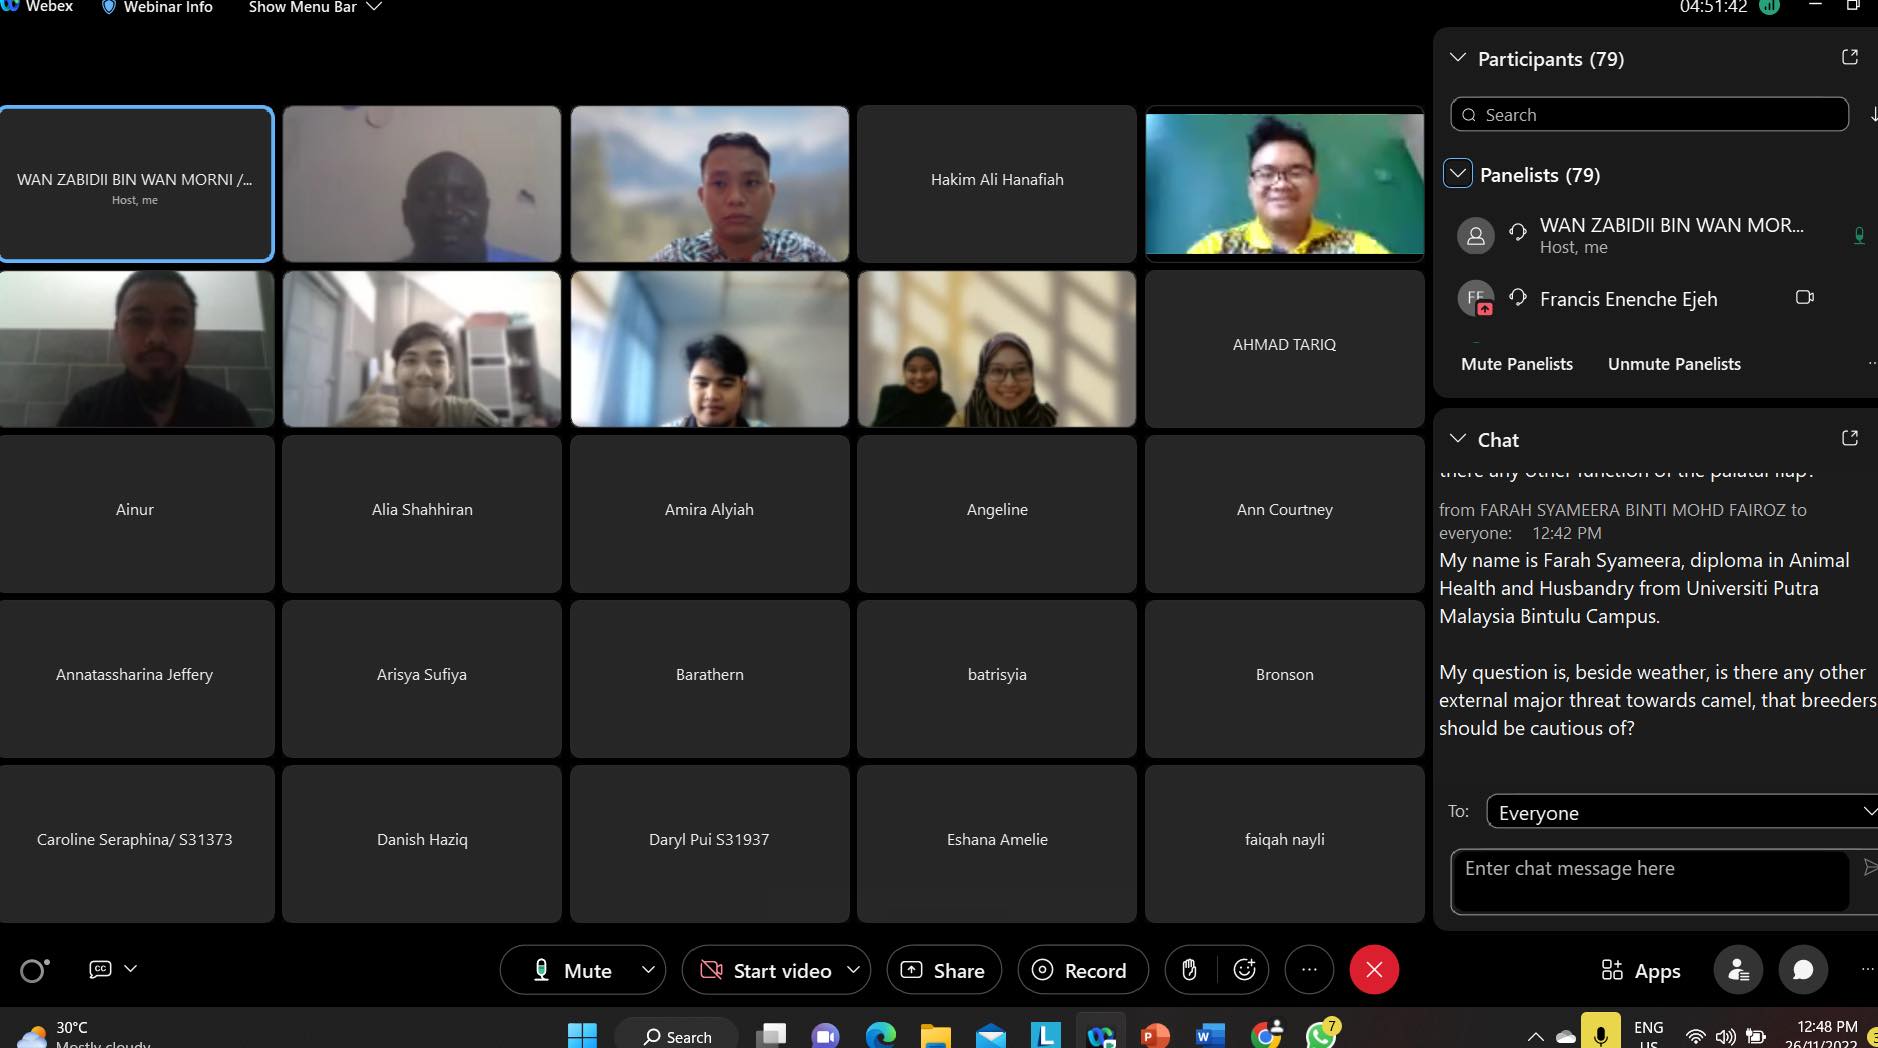Viewport: 1878px width, 1048px height.
Task: Send the chat message with the arrow icon
Action: pyautogui.click(x=1869, y=867)
